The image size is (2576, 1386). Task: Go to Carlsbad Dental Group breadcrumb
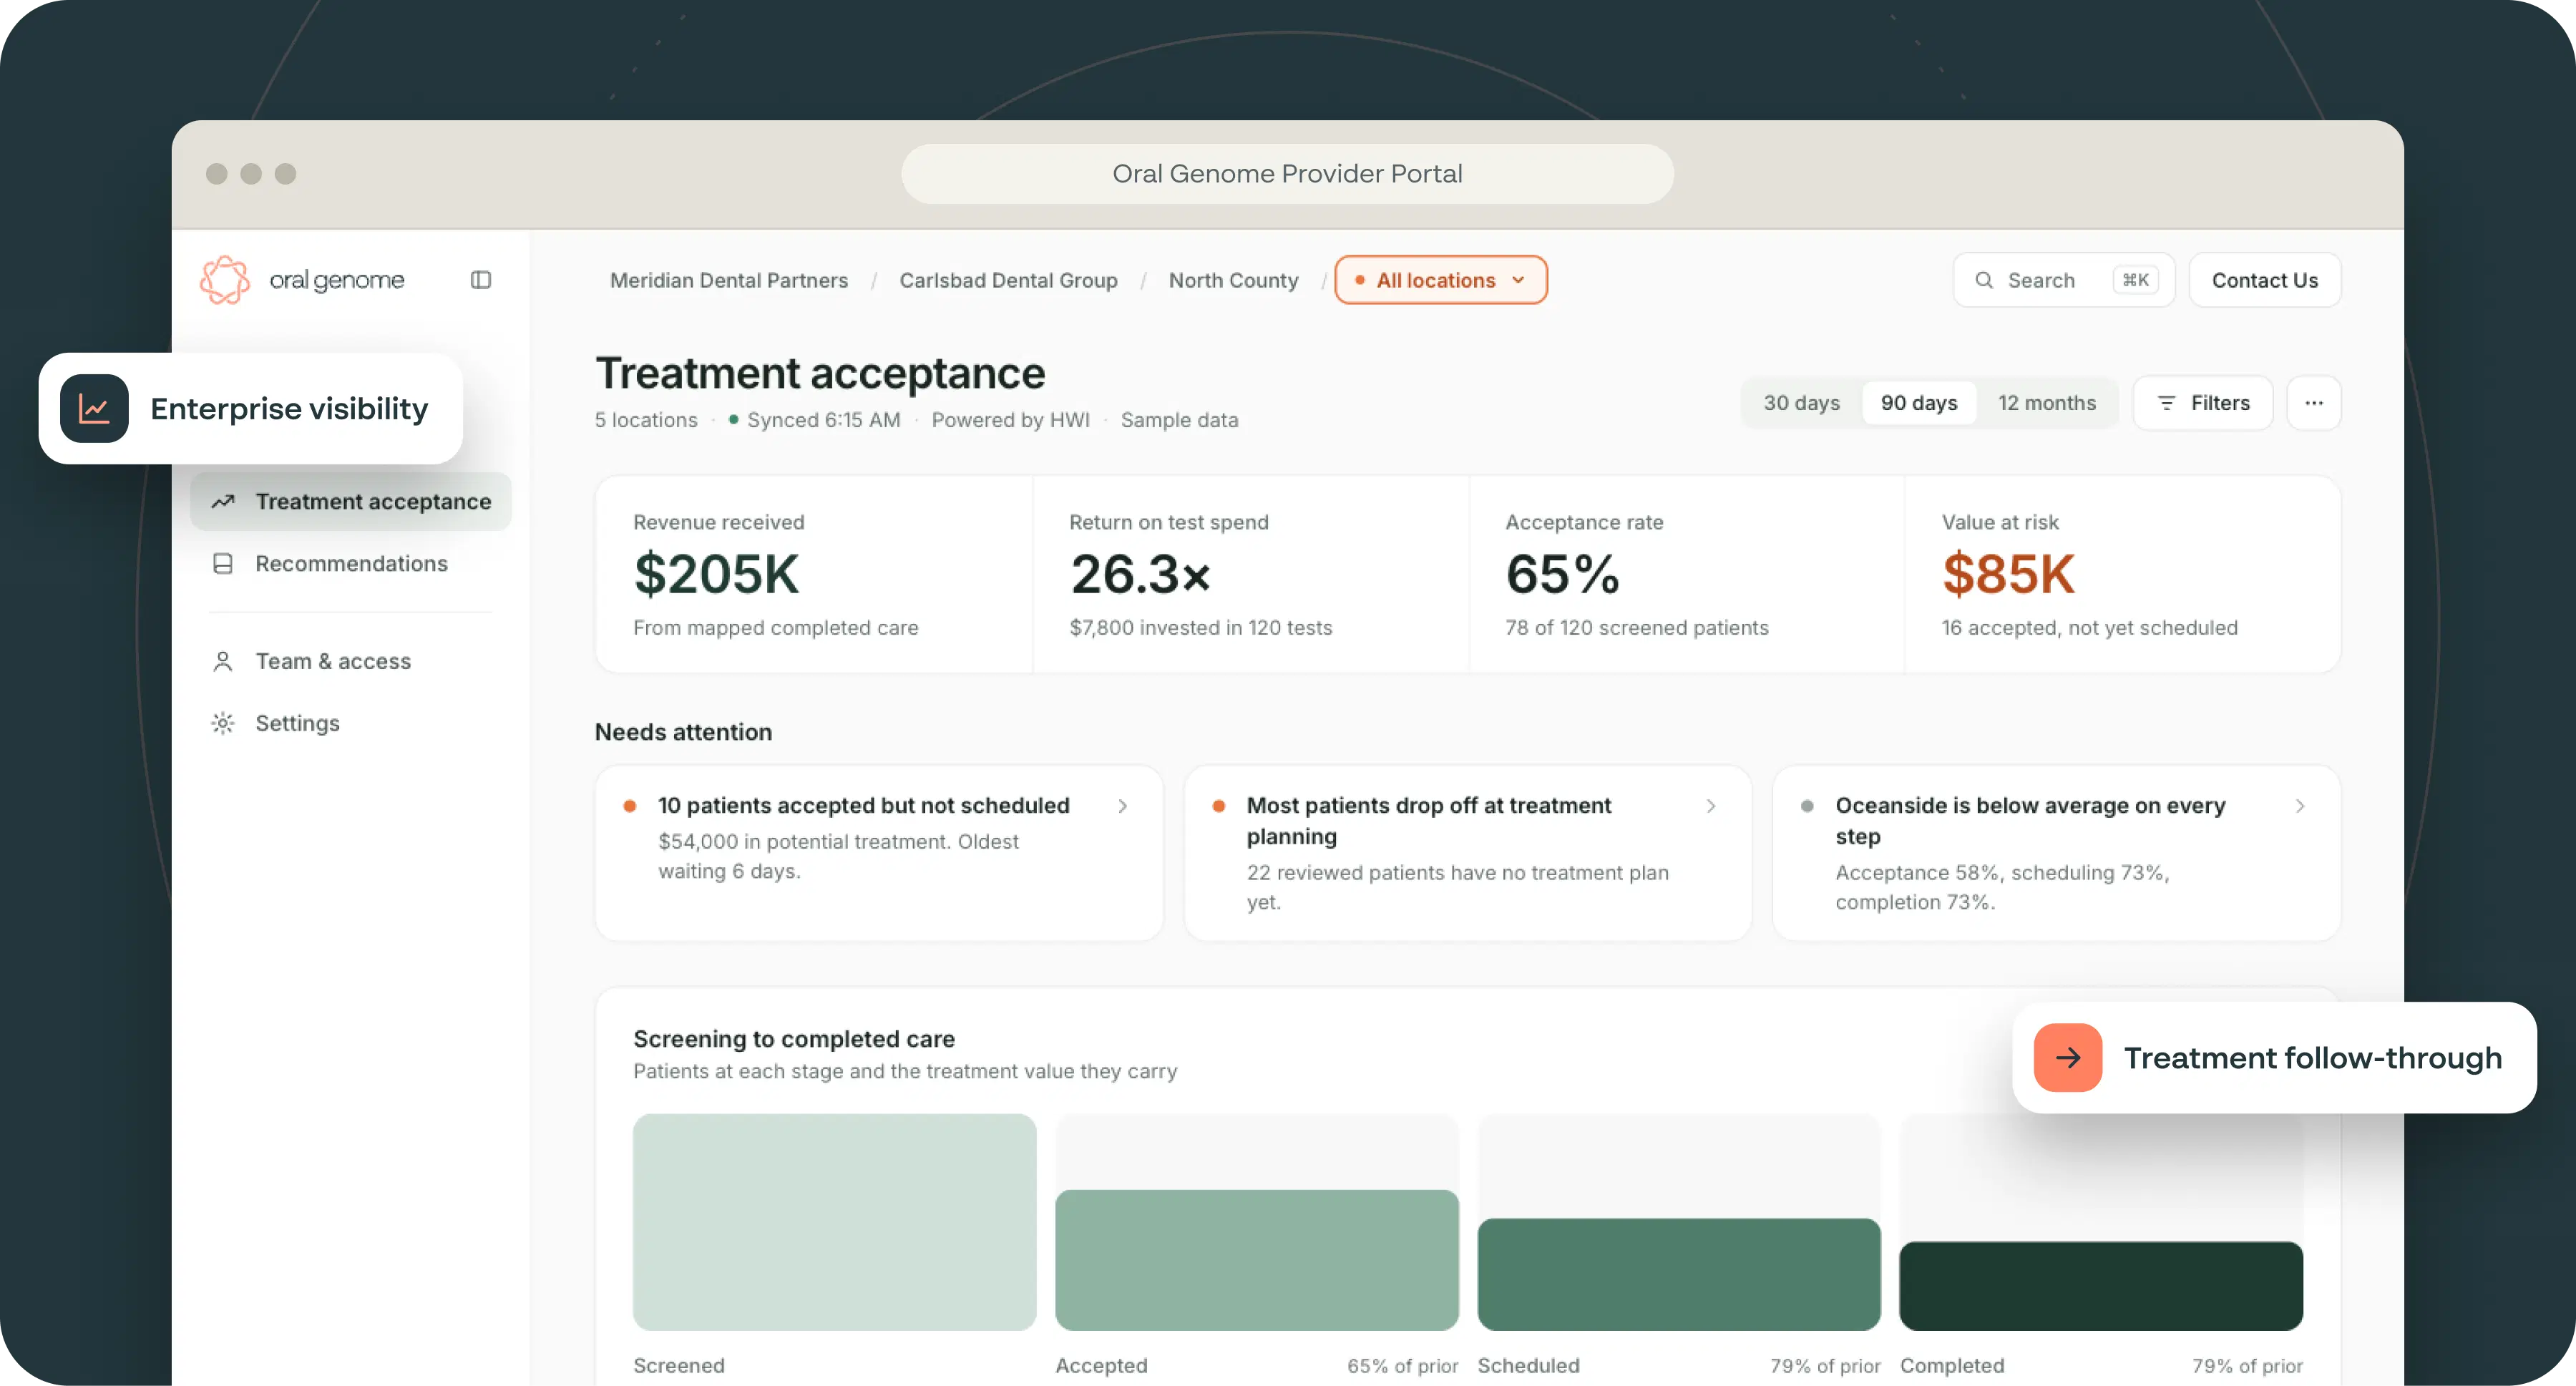pos(1008,281)
